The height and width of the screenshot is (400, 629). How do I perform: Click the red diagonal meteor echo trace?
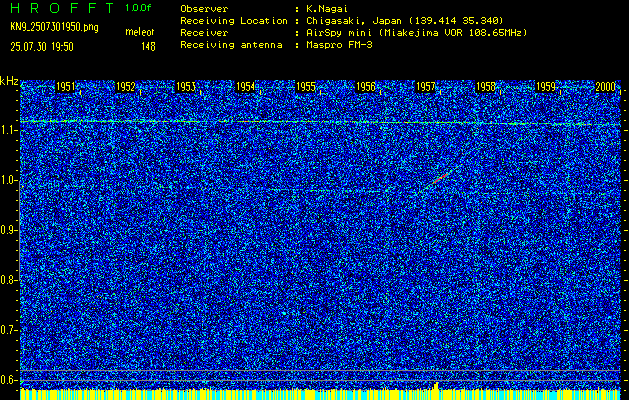tap(440, 179)
